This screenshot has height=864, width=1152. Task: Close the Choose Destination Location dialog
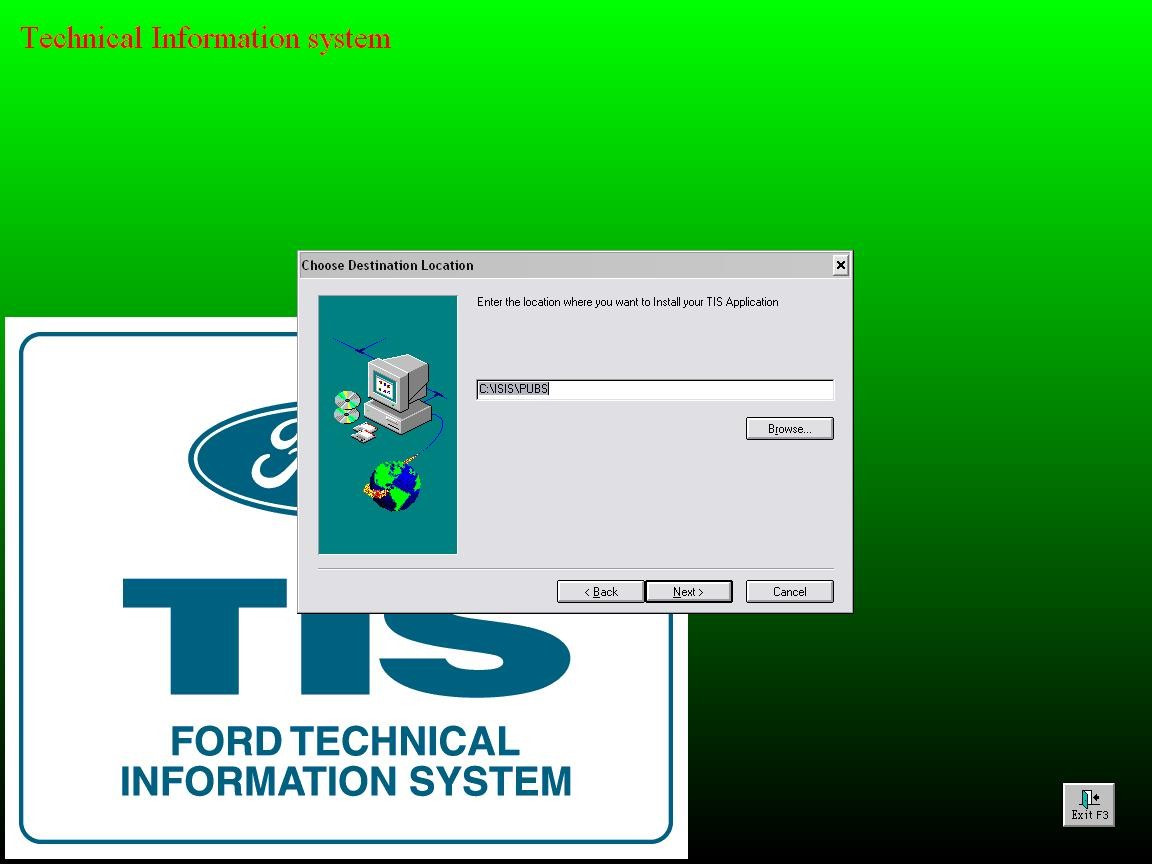(840, 265)
